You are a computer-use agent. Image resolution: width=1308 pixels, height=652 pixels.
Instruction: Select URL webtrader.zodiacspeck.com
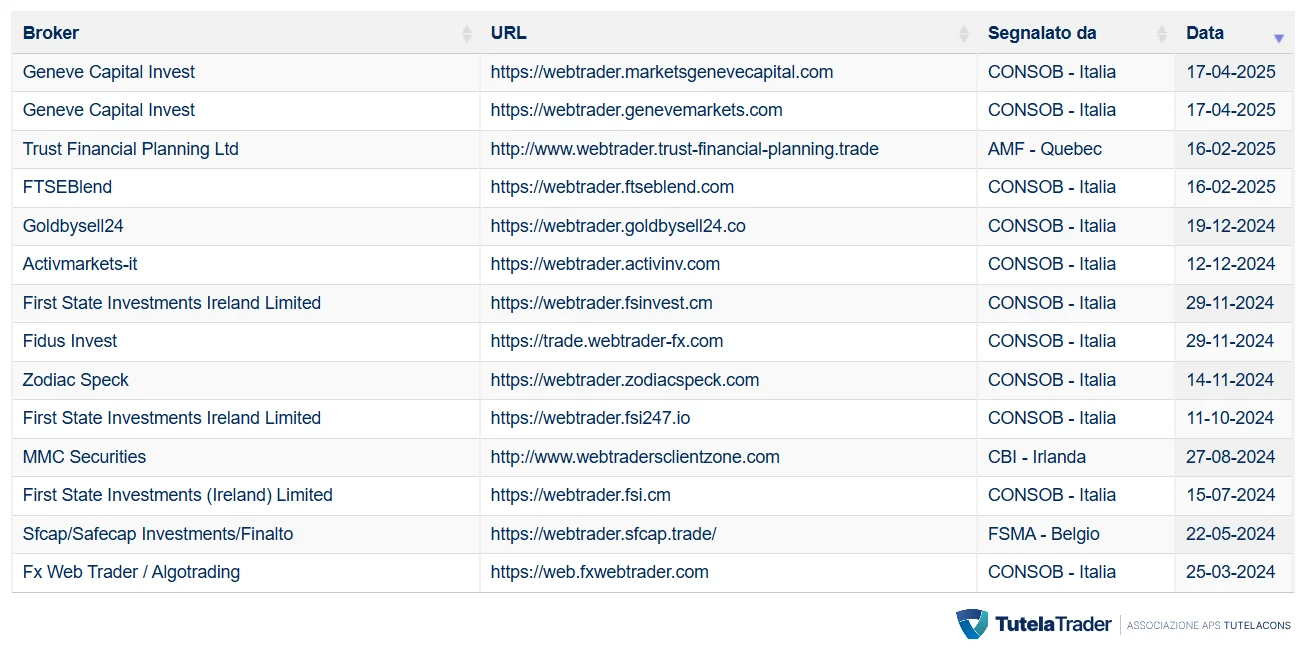tap(625, 380)
